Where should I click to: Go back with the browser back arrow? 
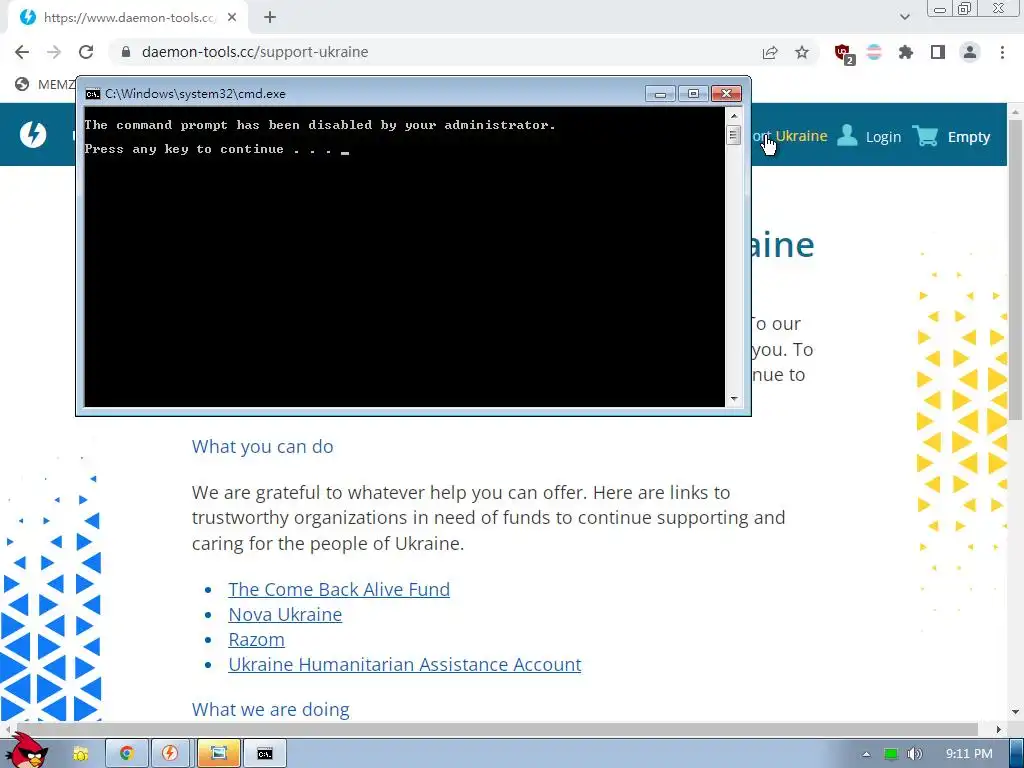coord(22,52)
